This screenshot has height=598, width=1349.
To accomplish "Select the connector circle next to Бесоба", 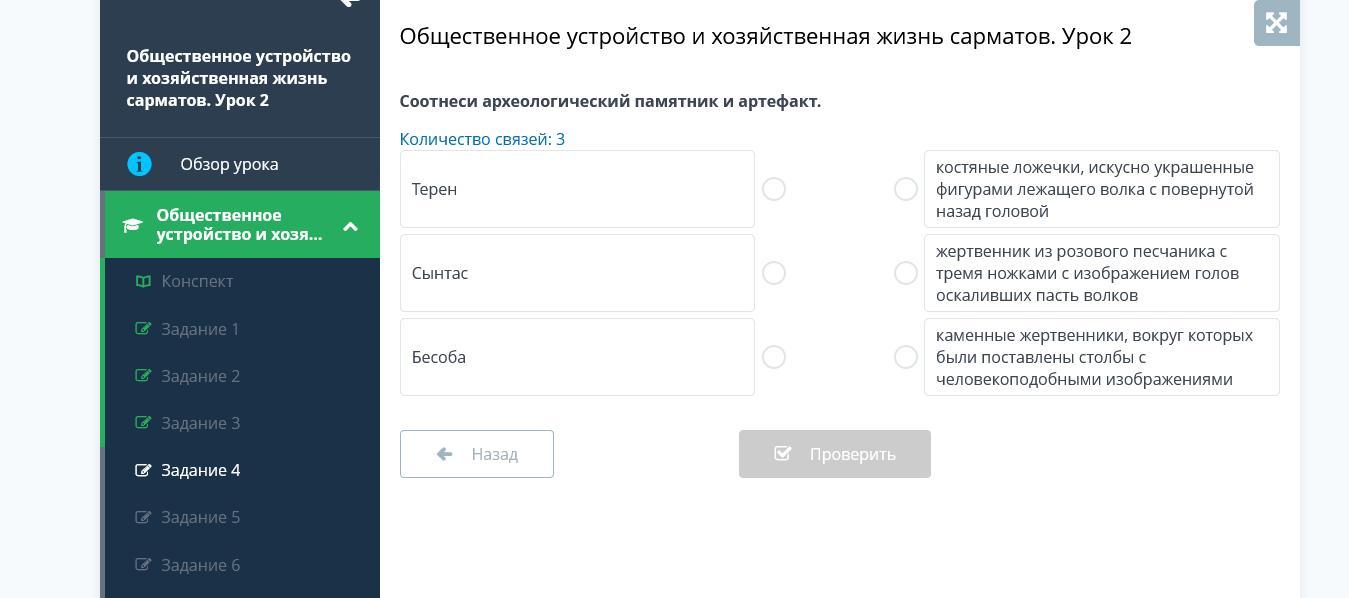I will point(773,357).
